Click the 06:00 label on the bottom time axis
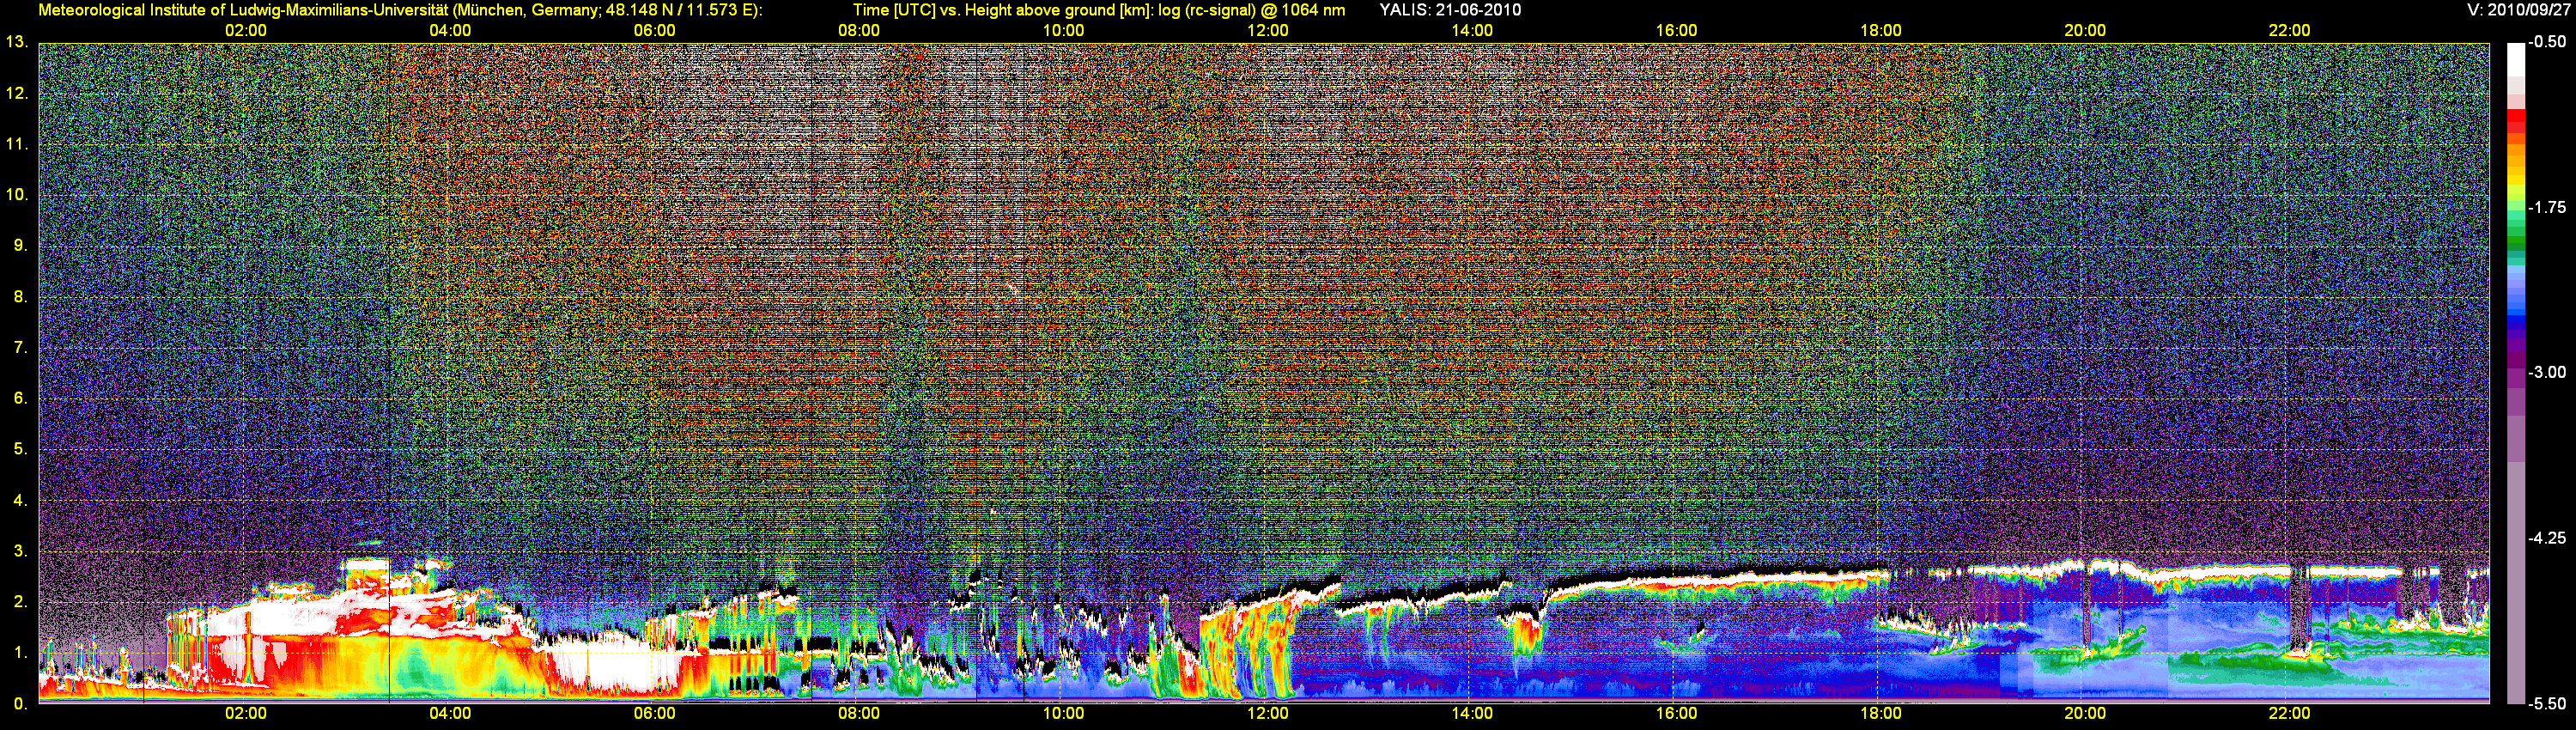 (x=655, y=714)
